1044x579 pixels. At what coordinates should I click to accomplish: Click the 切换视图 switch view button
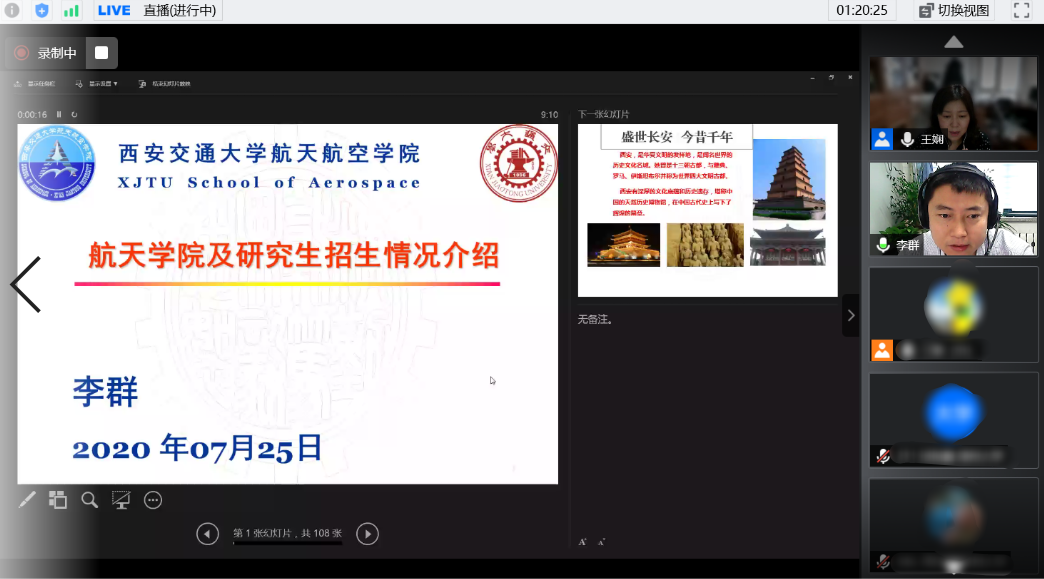954,11
